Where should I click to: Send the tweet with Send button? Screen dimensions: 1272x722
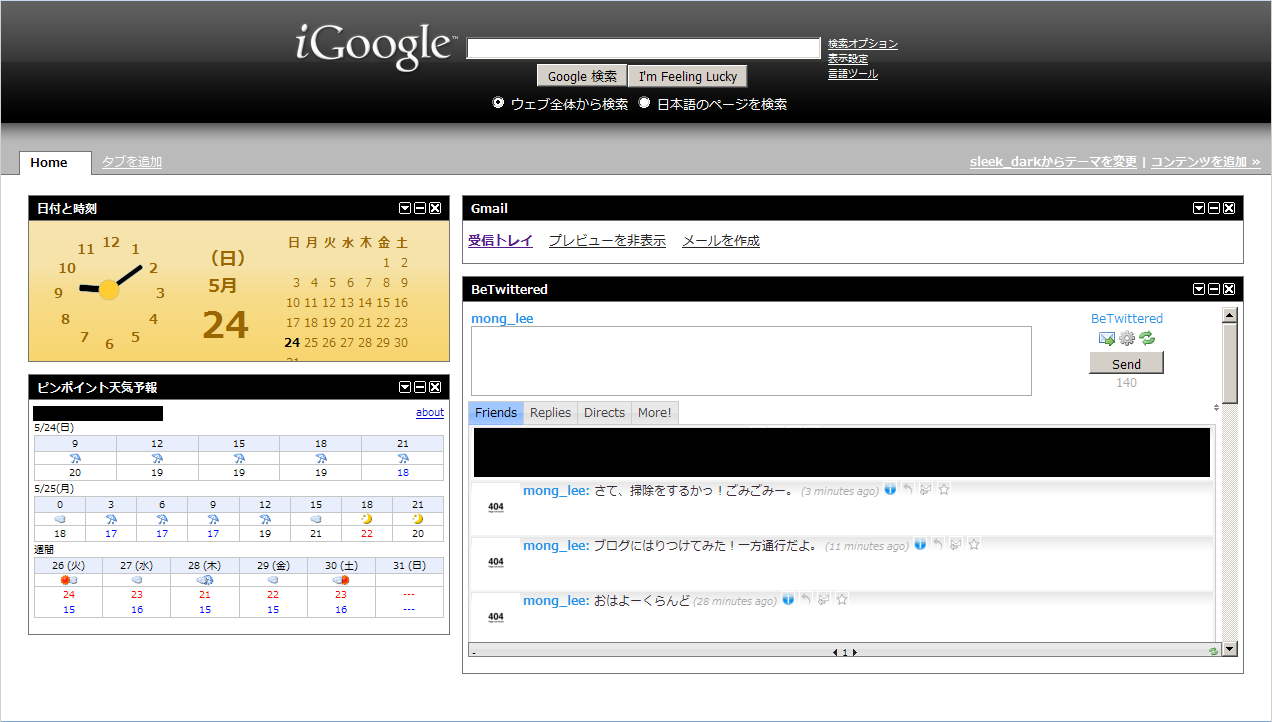coord(1126,364)
